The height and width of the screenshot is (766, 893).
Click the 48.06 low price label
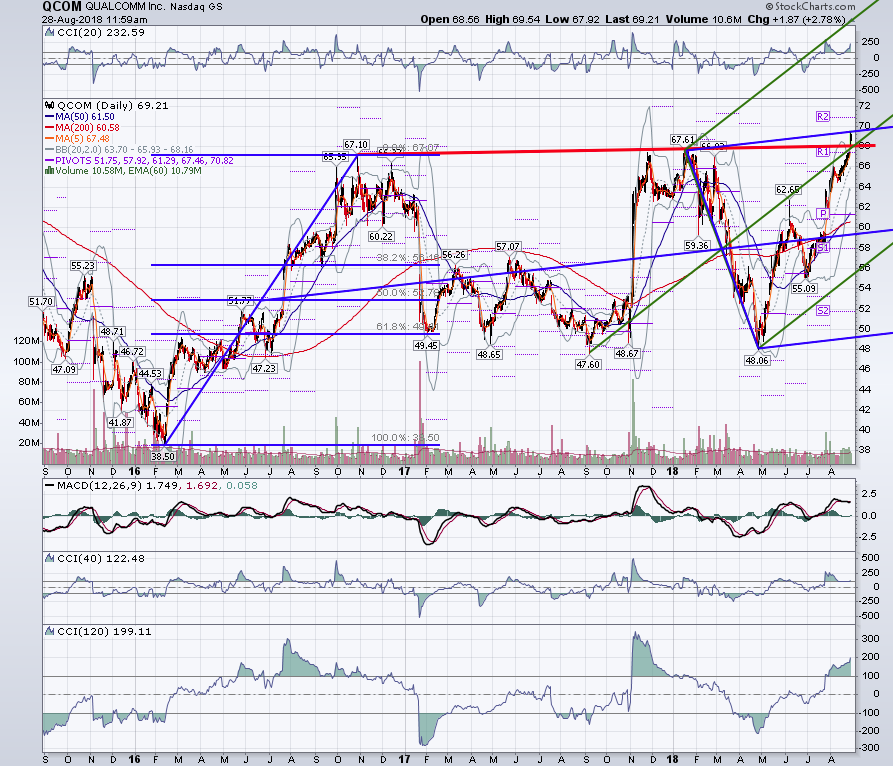pyautogui.click(x=757, y=361)
